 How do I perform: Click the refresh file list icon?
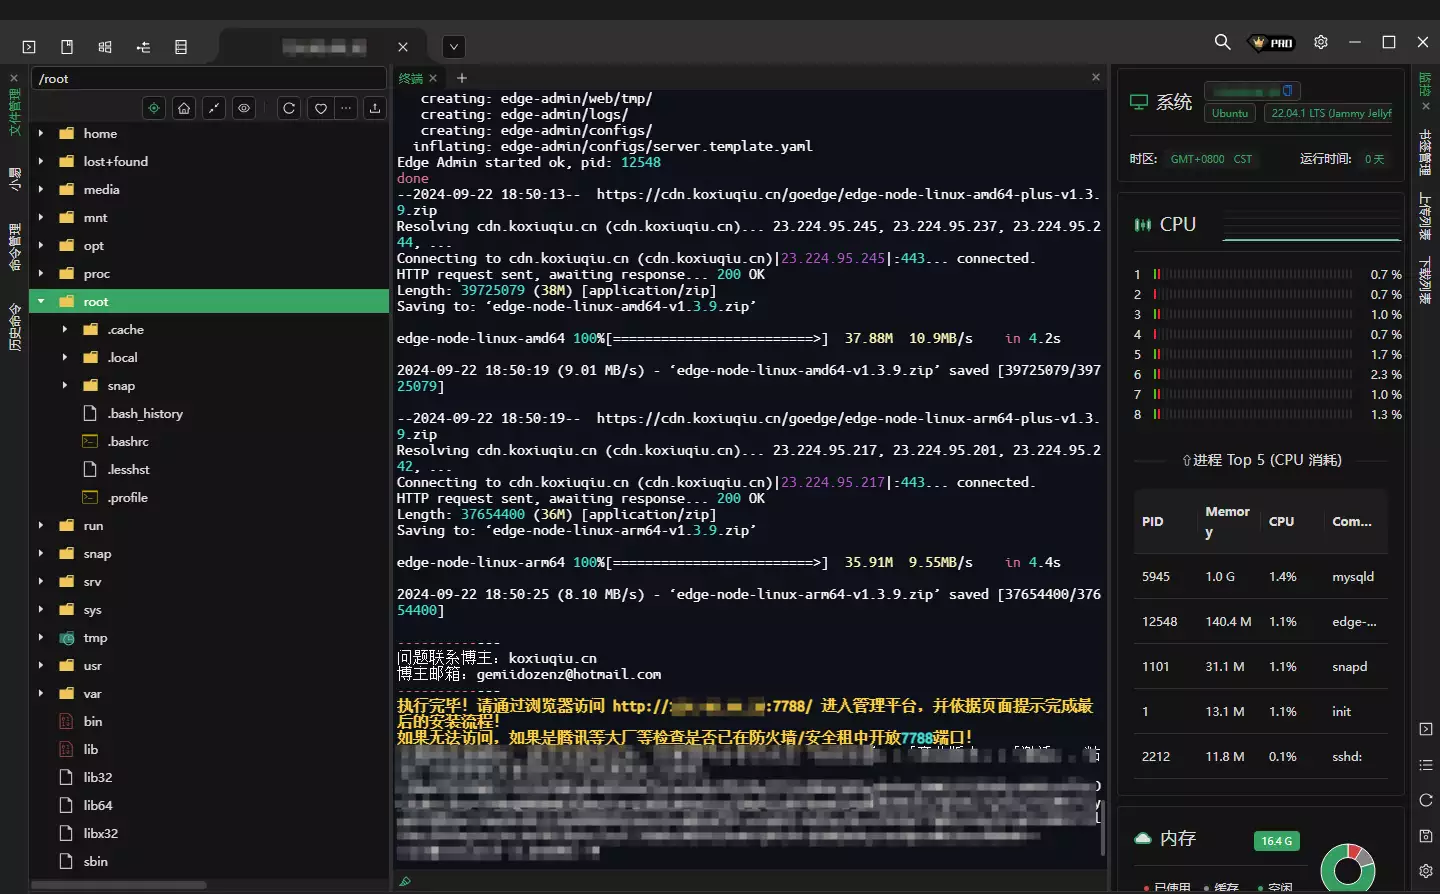(289, 108)
